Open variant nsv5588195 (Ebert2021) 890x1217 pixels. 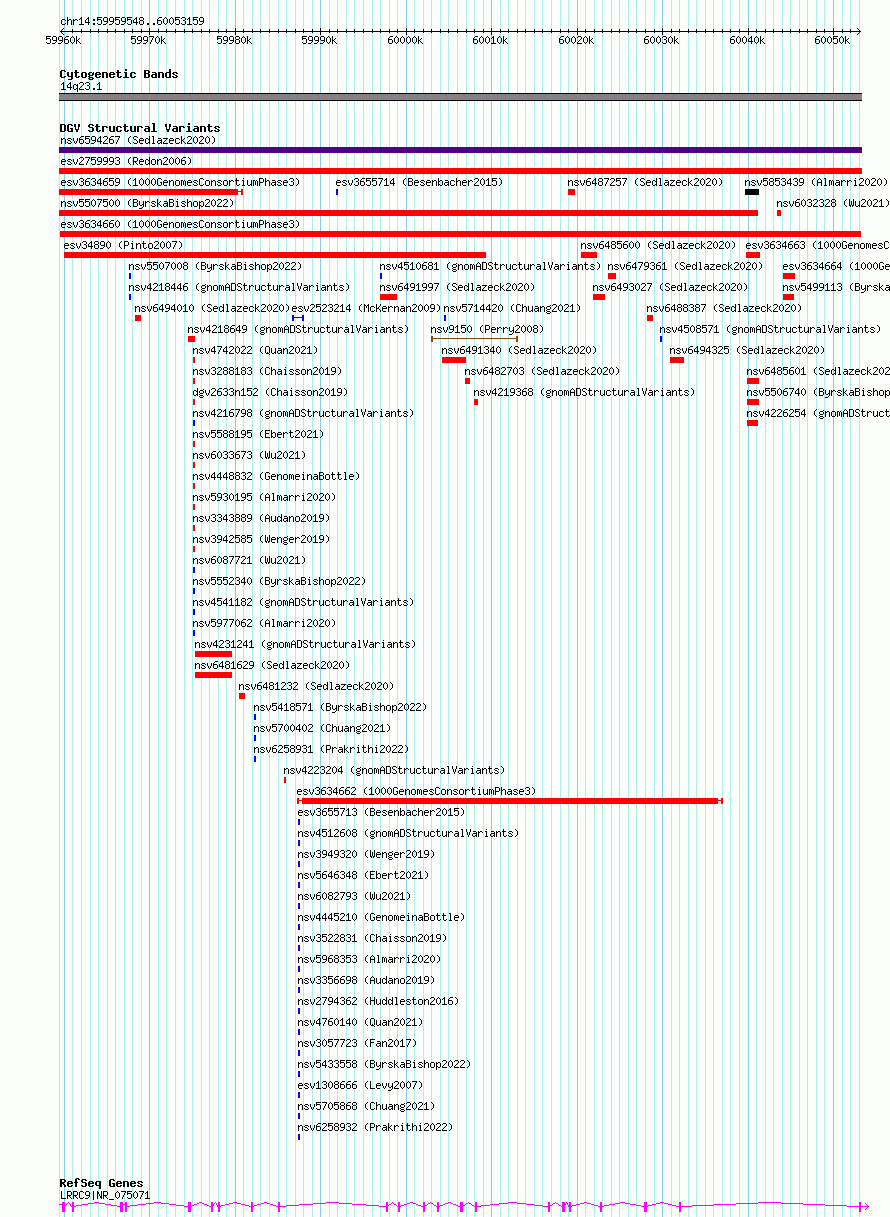258,434
